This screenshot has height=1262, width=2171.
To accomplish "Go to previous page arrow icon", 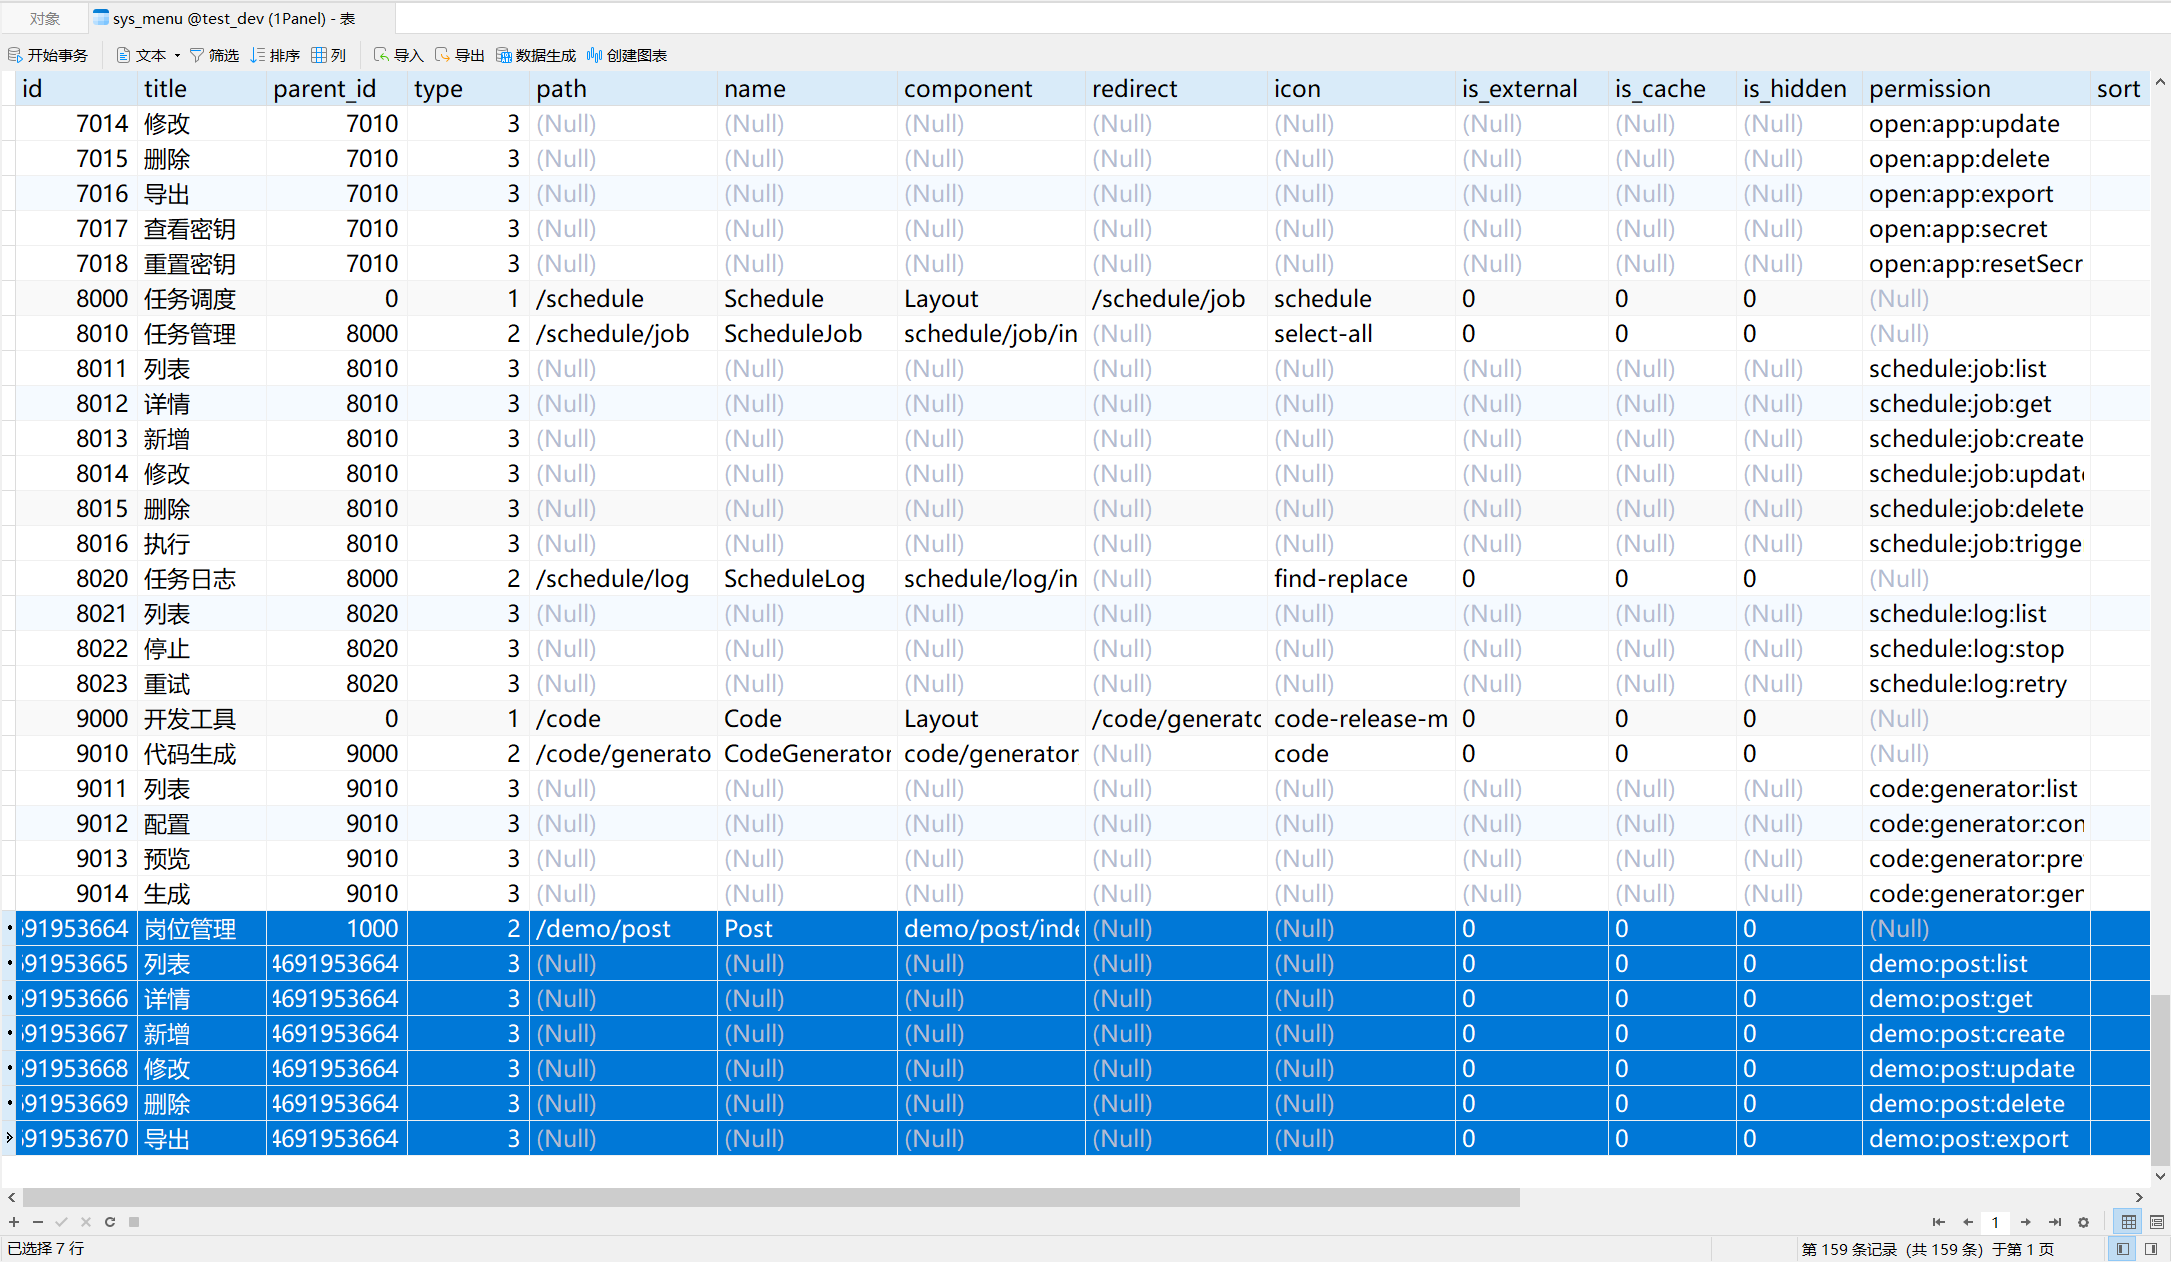I will (1968, 1222).
